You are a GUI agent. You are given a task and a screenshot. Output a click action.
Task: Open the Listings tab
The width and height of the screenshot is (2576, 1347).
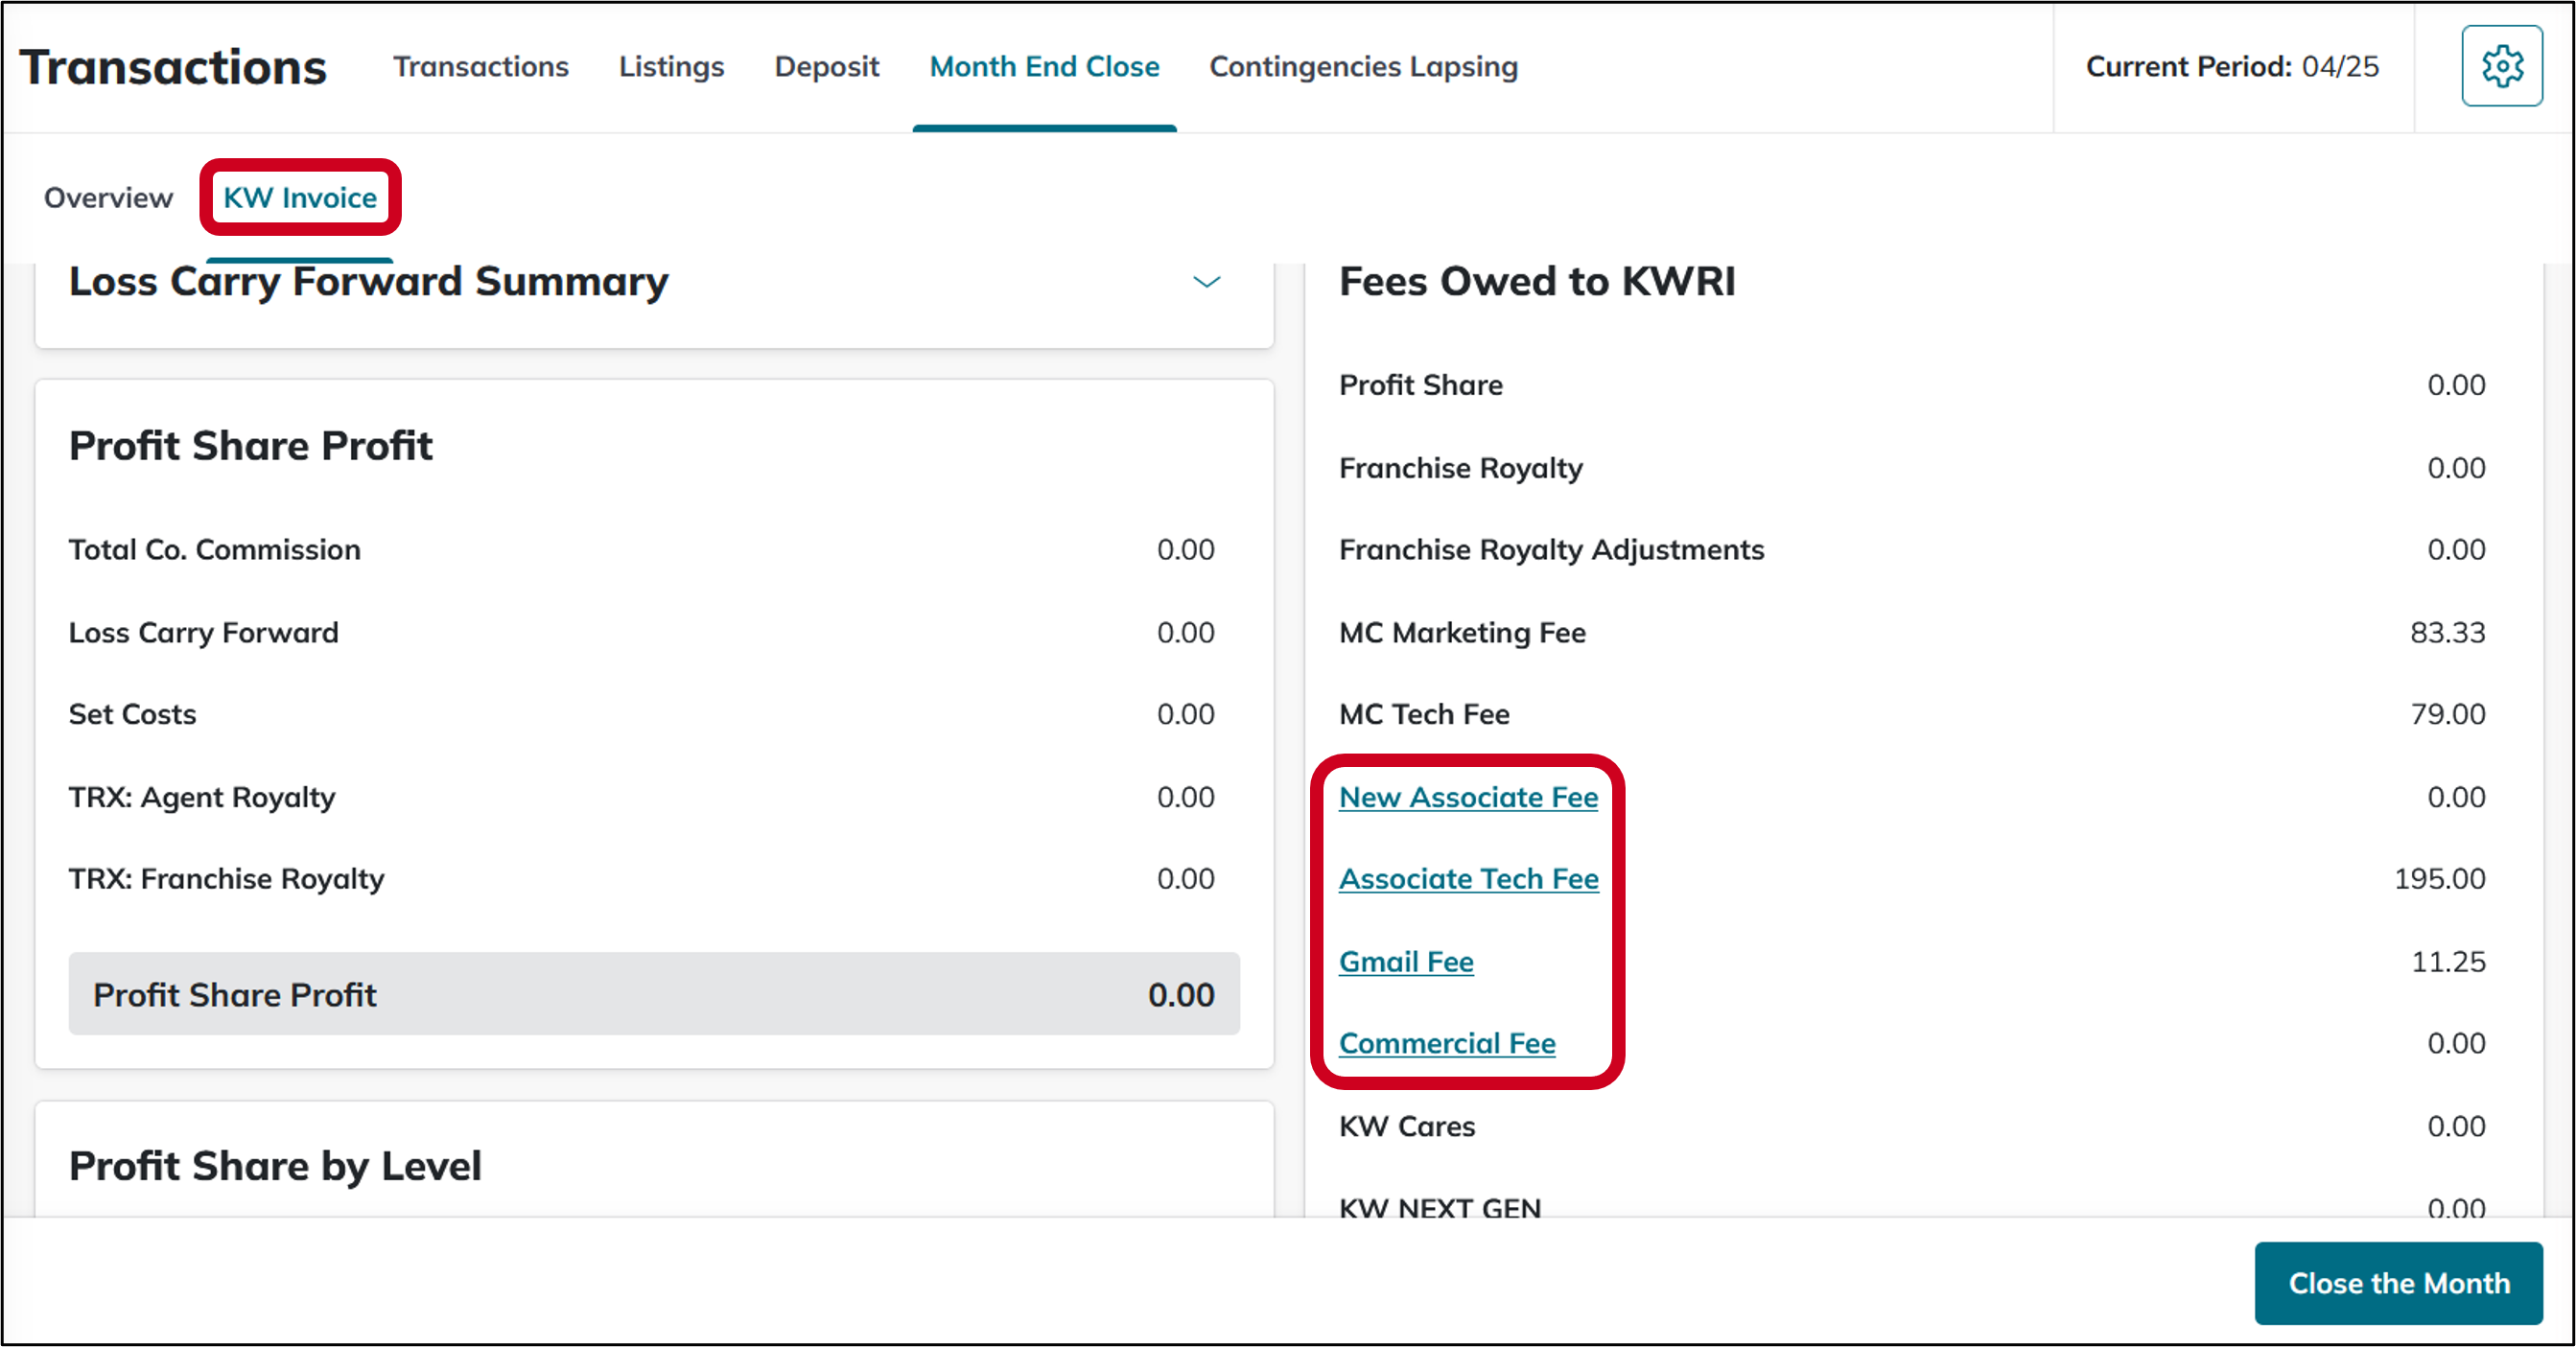pos(671,67)
